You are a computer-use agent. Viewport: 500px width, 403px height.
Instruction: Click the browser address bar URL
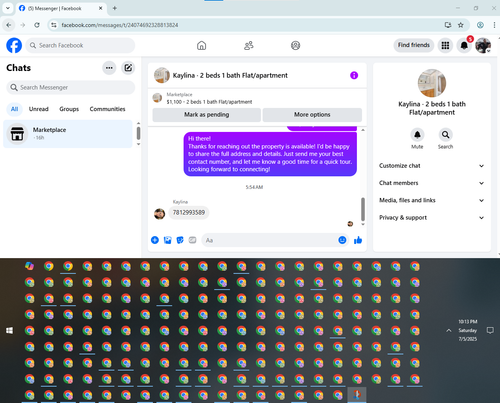pos(120,25)
